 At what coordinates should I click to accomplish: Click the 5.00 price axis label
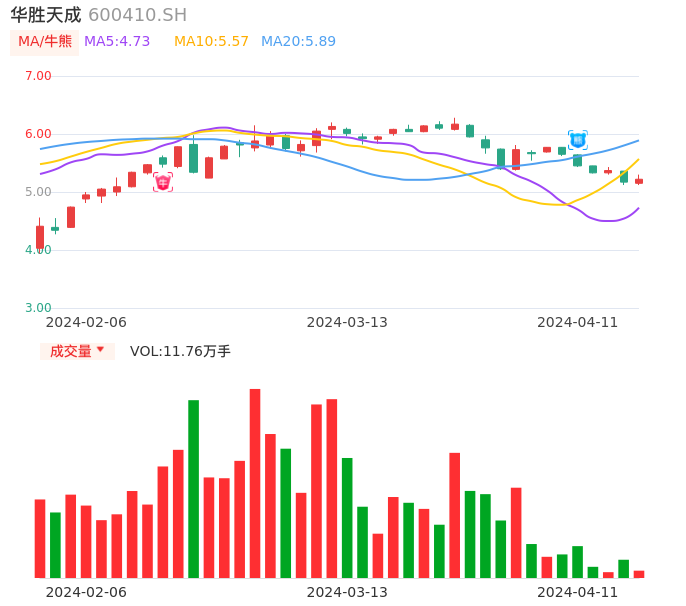pyautogui.click(x=38, y=192)
